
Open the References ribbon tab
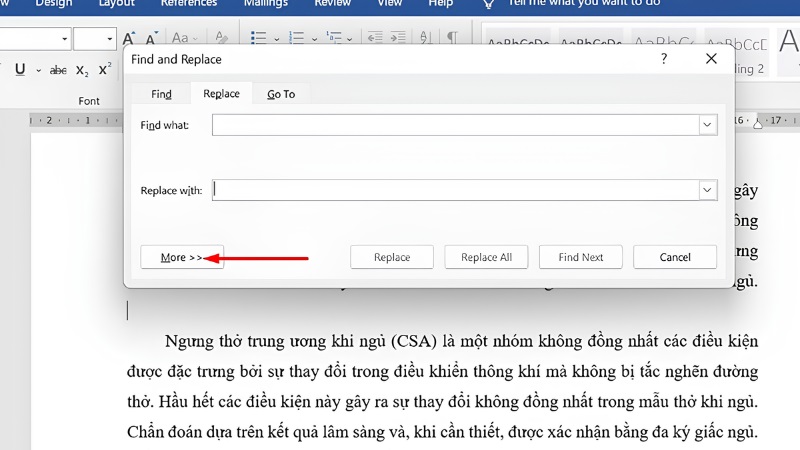coord(189,3)
